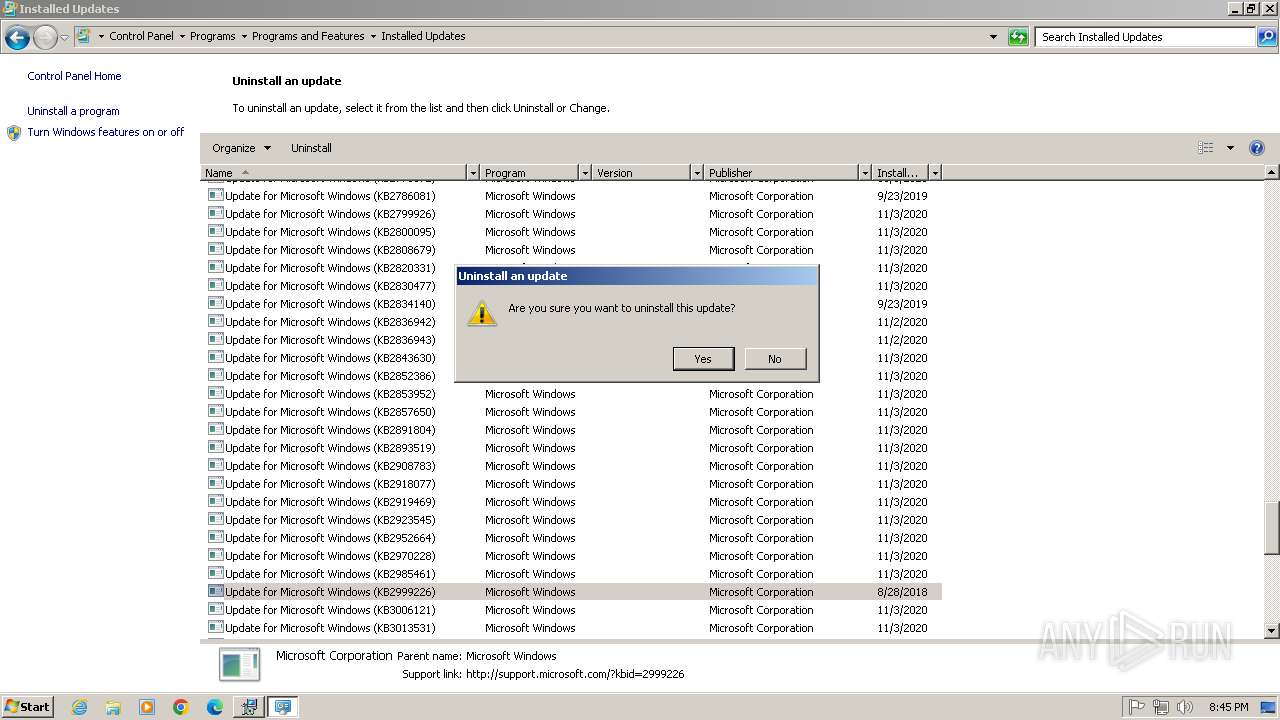
Task: Click icon of update KB2919469
Action: click(x=215, y=501)
